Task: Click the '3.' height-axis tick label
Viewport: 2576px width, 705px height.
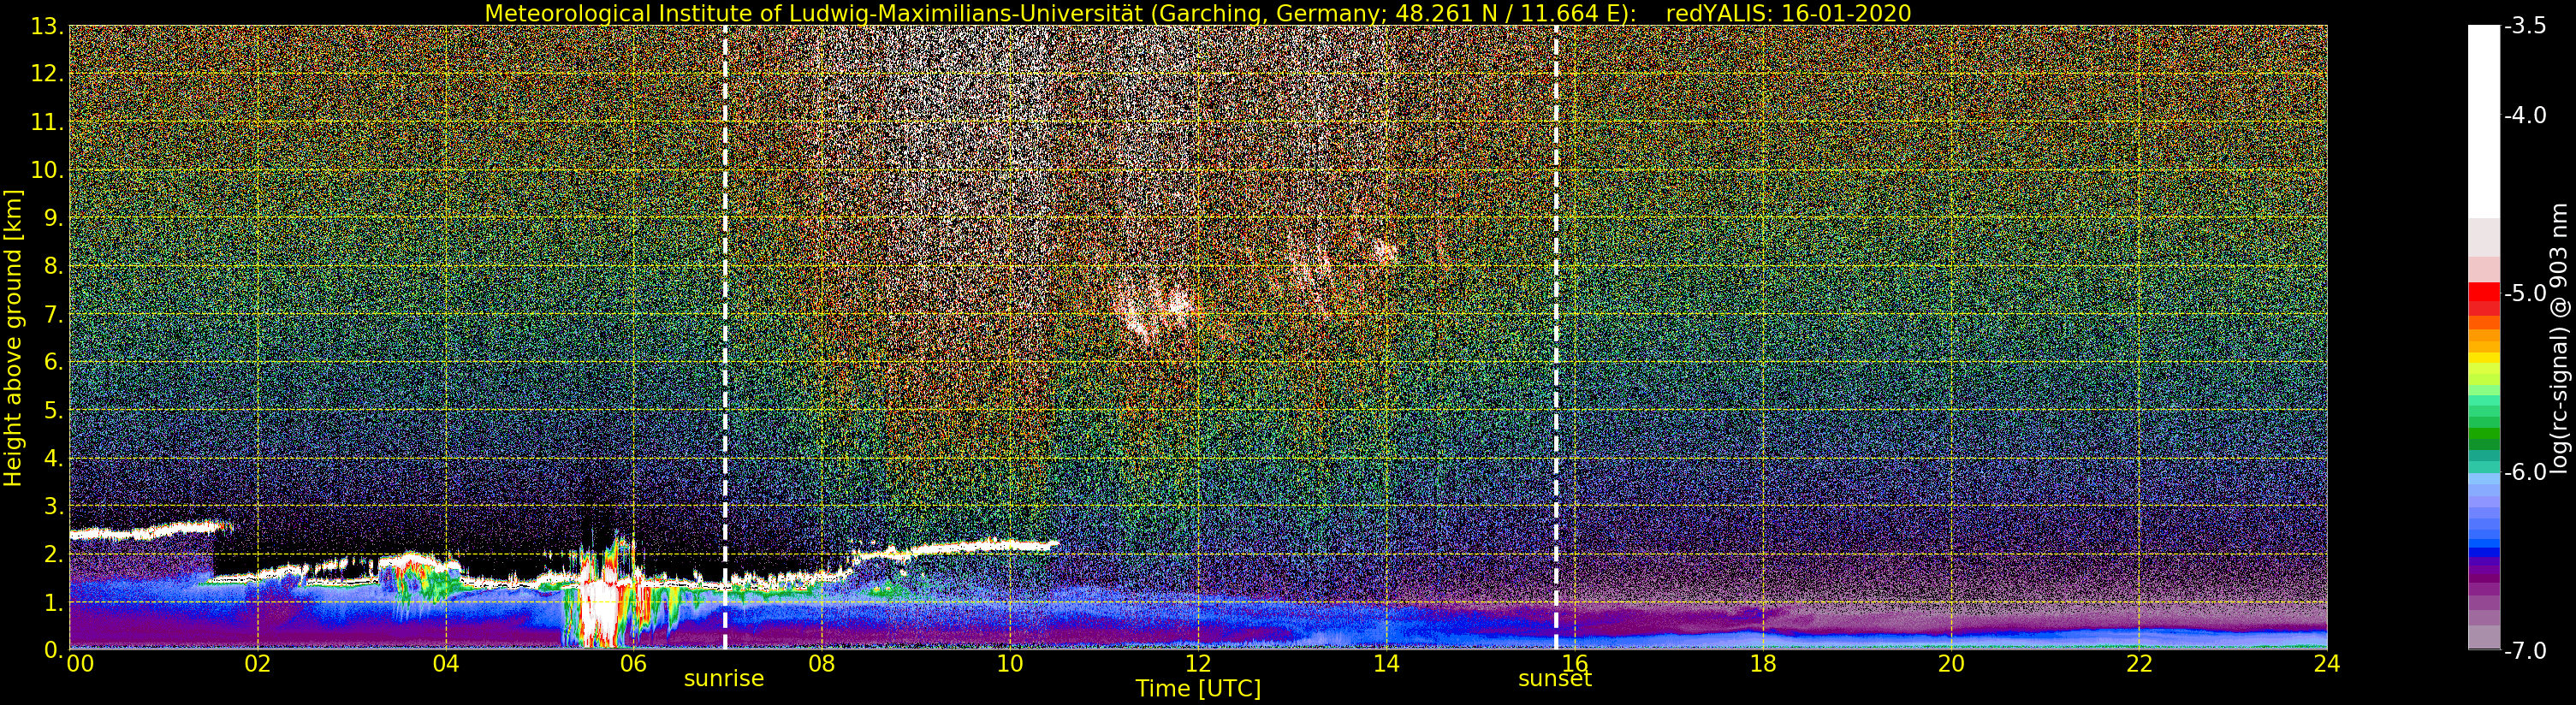Action: (54, 506)
